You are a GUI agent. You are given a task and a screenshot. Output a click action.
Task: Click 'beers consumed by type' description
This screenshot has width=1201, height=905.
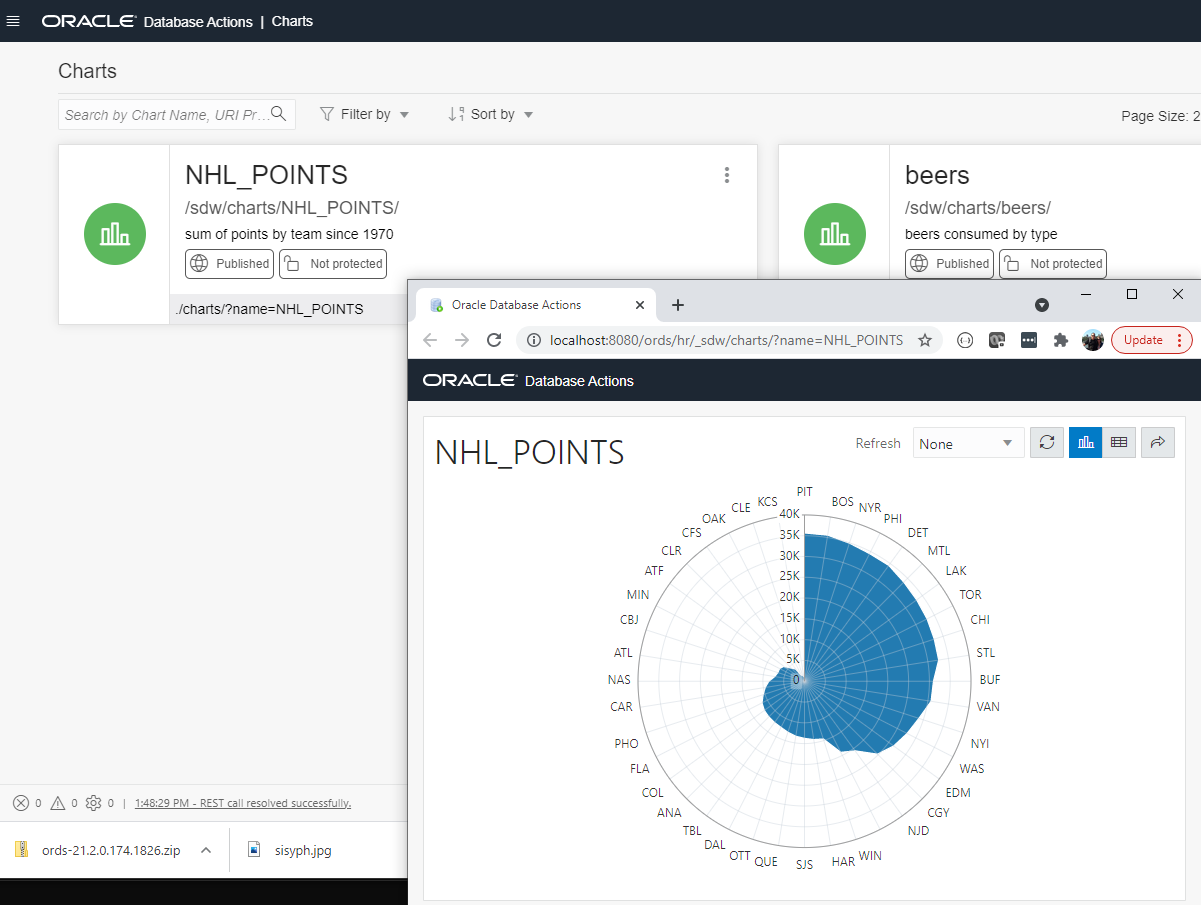[981, 234]
